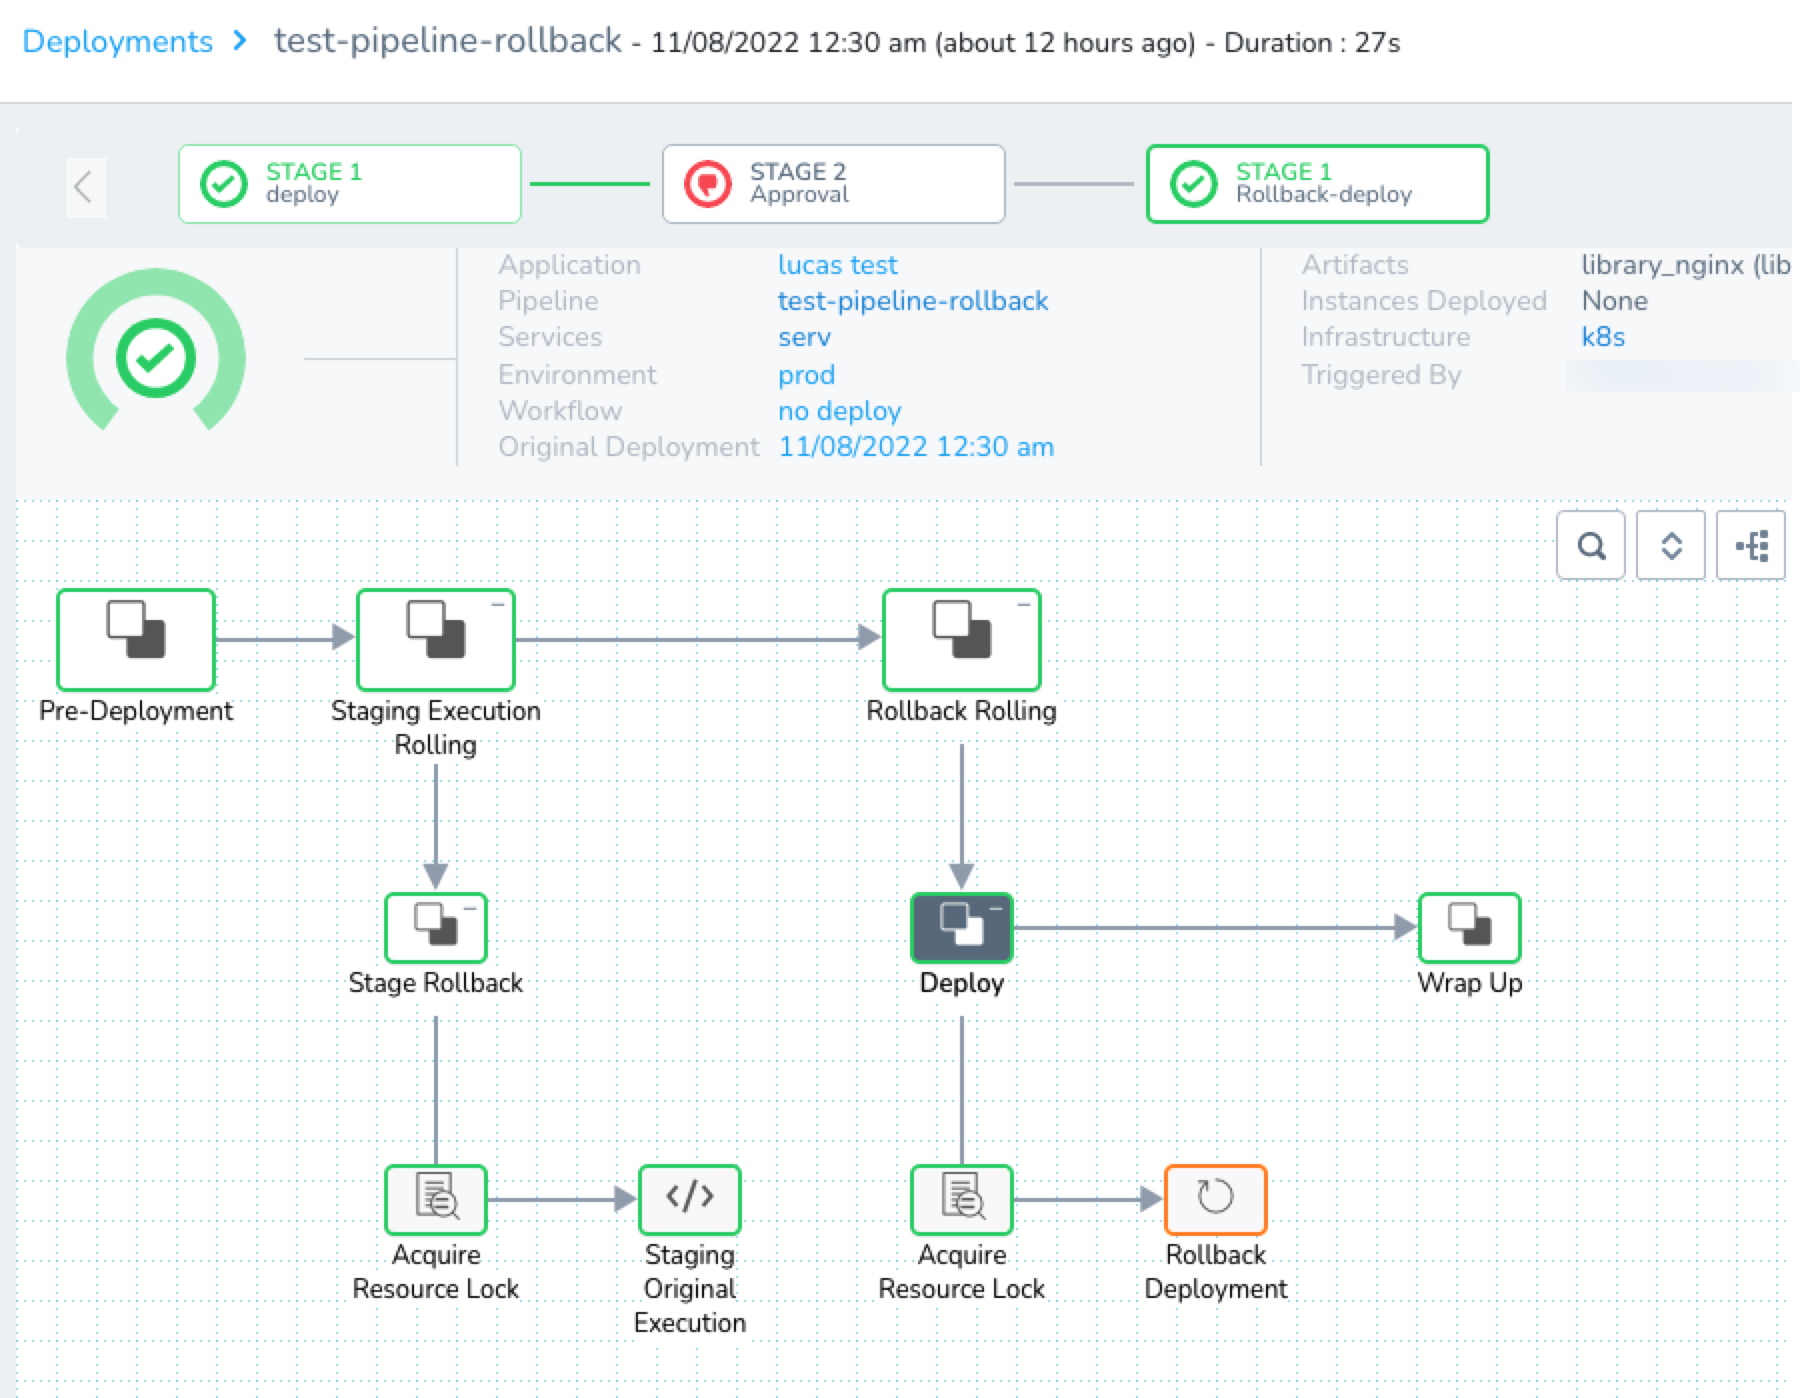
Task: Collapse the Staging Execution Rolling node
Action: 497,605
